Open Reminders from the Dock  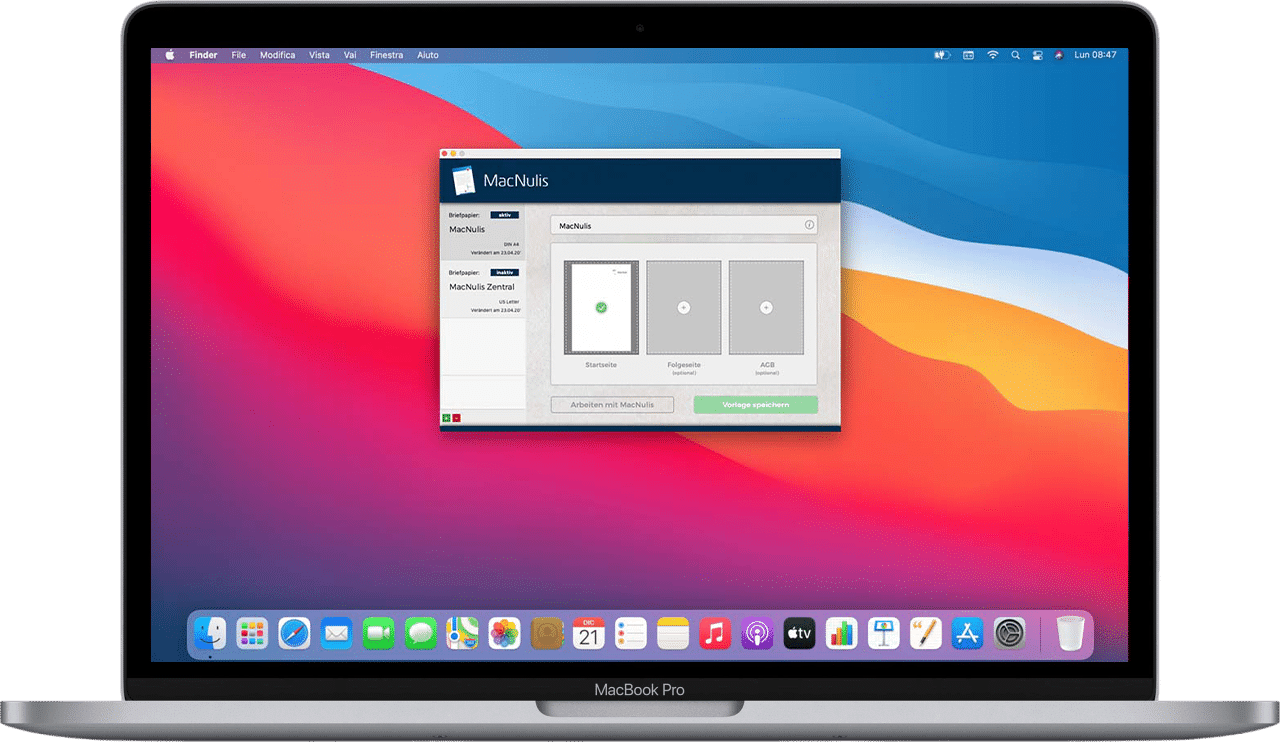(x=631, y=633)
